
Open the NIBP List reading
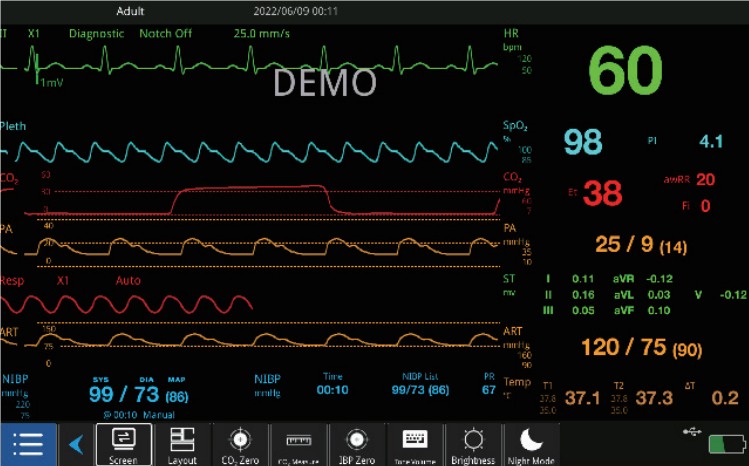419,385
